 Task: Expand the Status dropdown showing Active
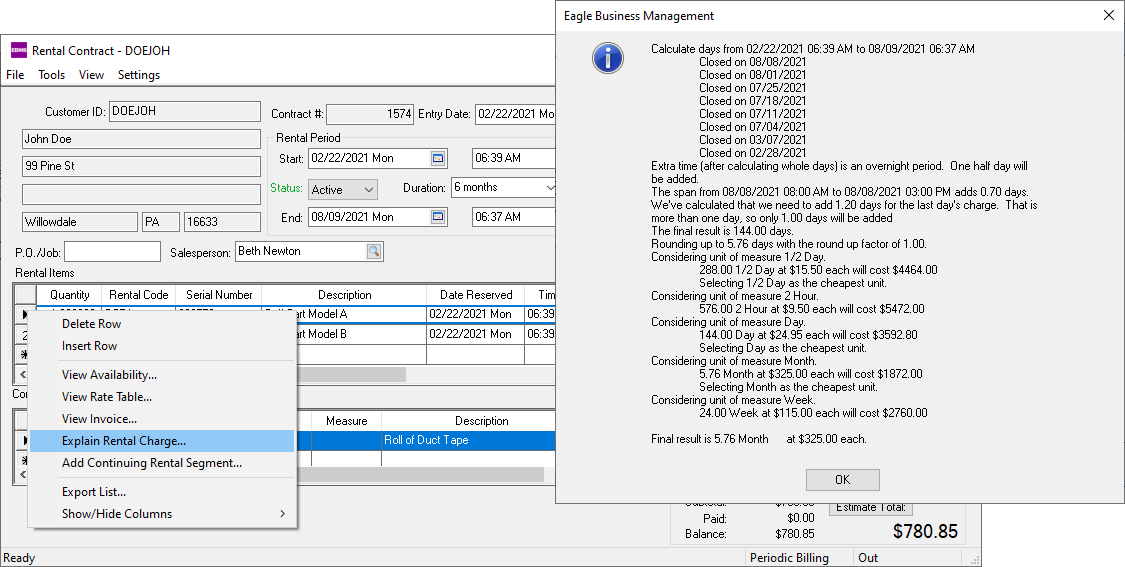[368, 189]
